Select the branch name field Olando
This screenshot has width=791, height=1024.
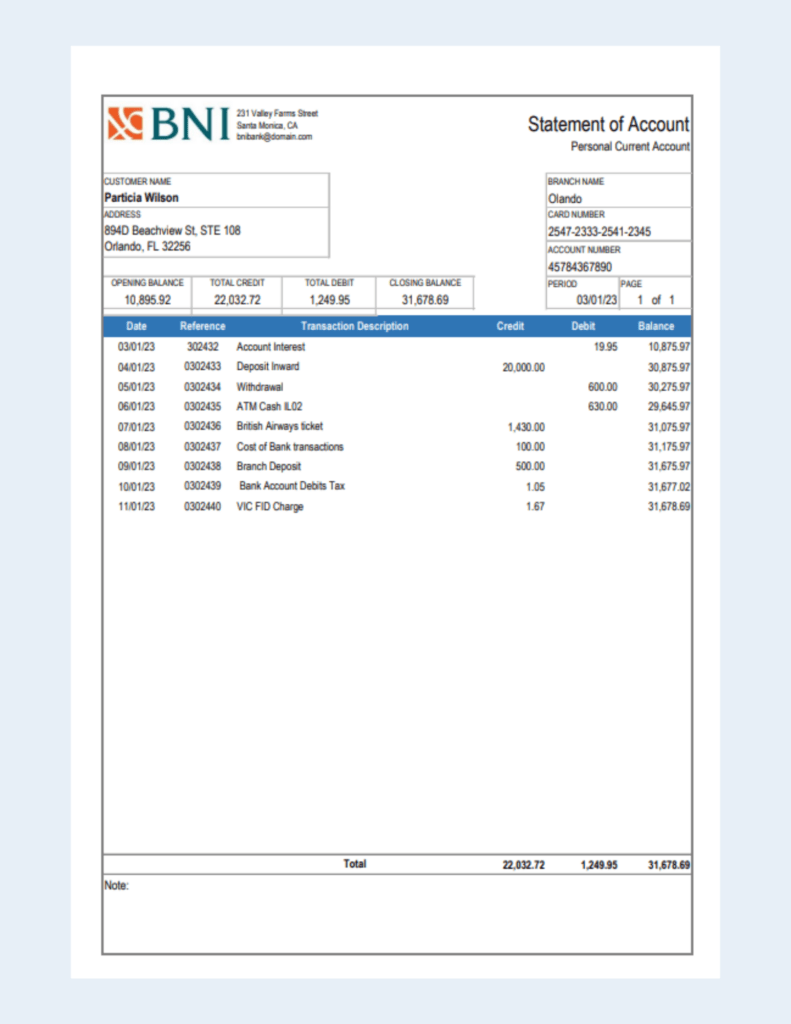565,199
